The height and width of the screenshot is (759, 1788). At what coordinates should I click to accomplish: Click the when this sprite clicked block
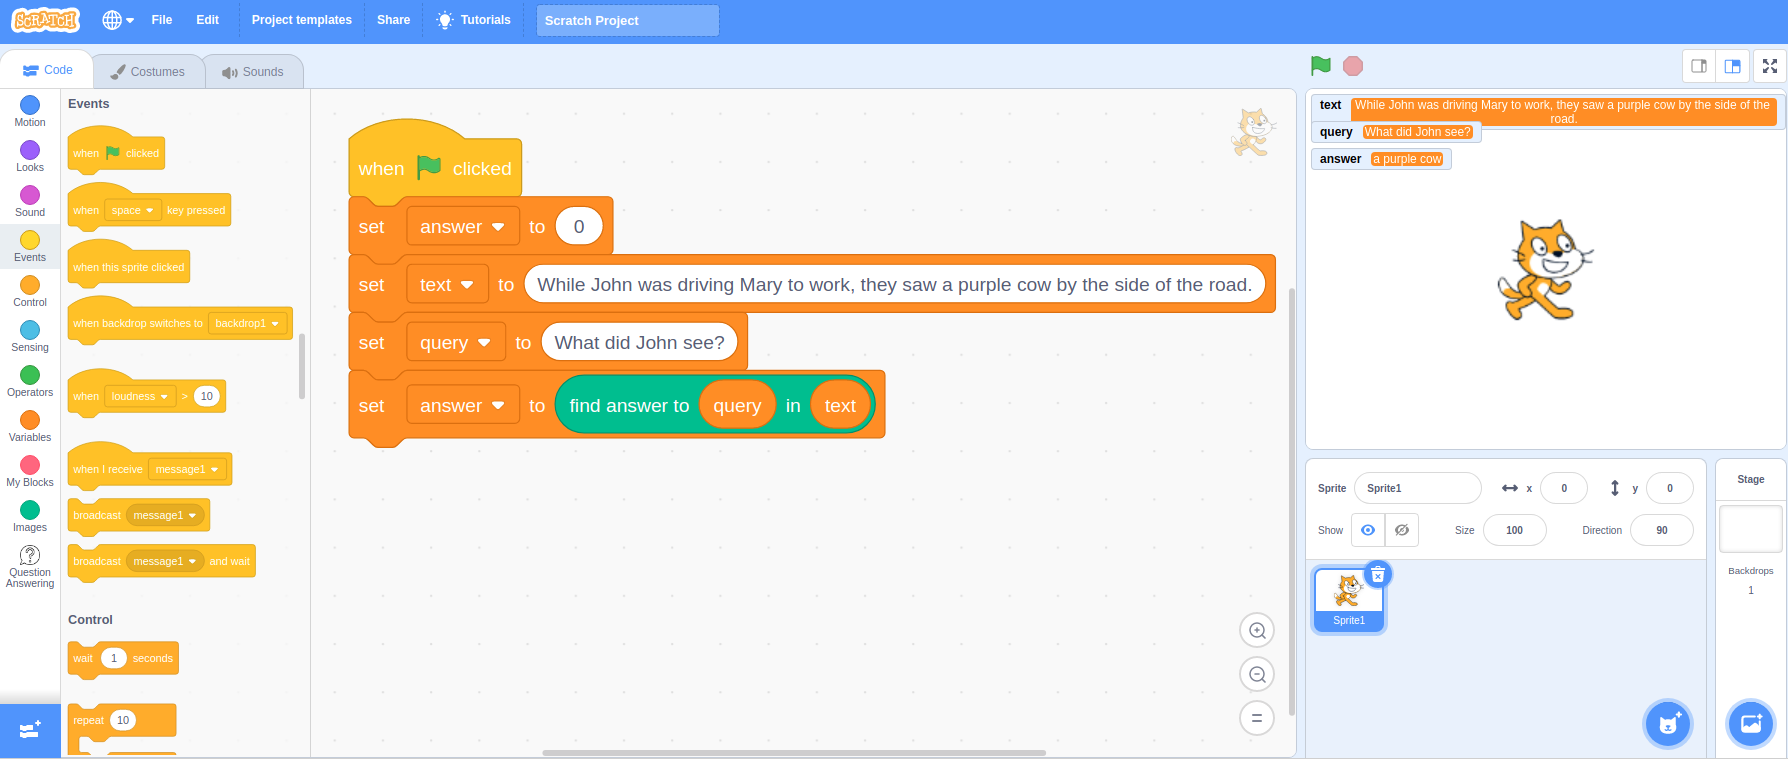(128, 264)
